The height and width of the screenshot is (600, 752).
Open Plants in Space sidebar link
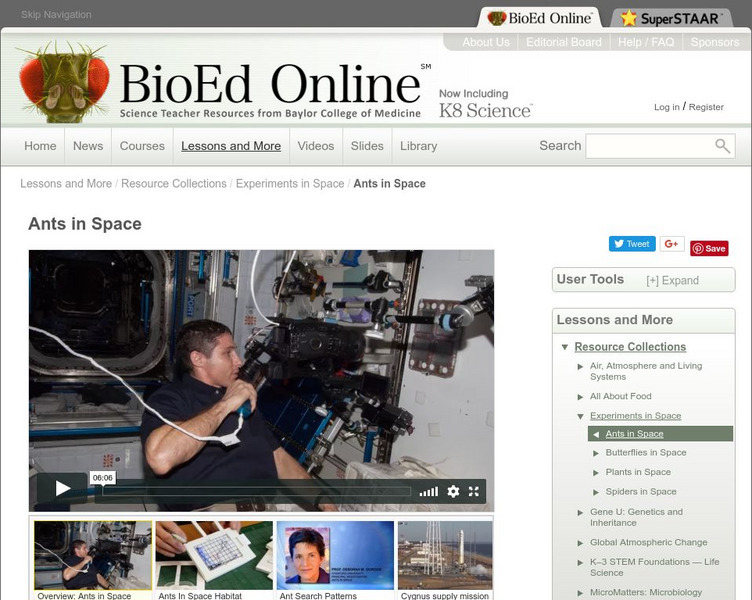(x=638, y=472)
